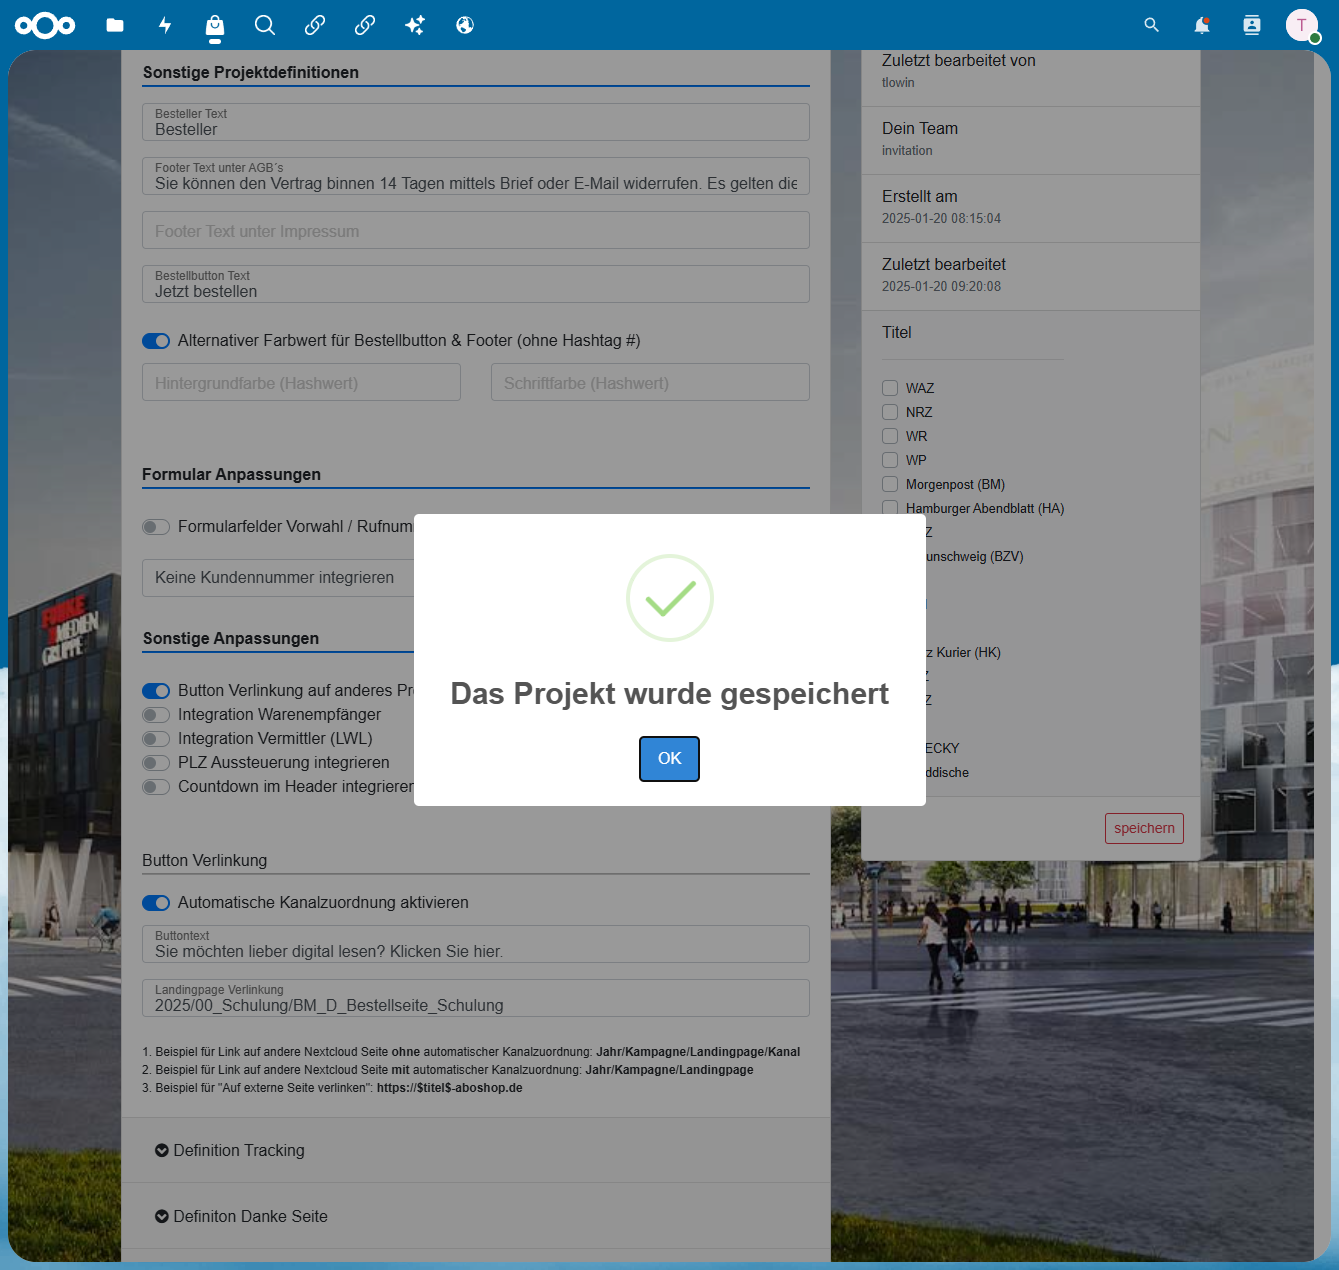Enable Integration Warenempfänger switch
This screenshot has height=1270, width=1339.
pos(156,715)
